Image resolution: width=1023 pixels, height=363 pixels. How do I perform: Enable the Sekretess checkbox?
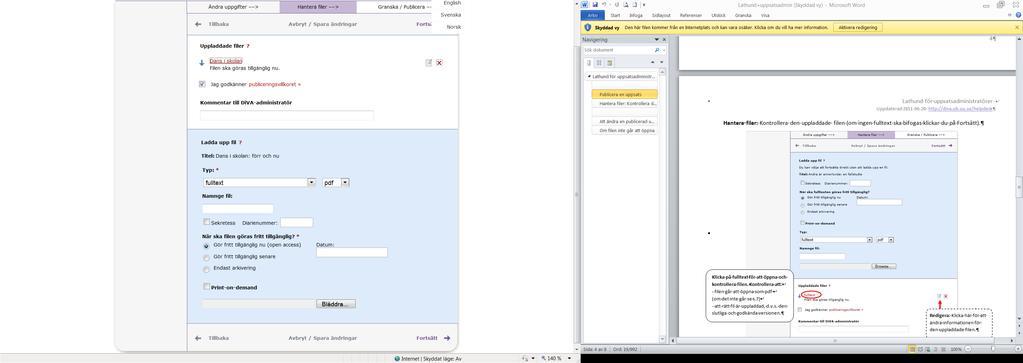point(207,222)
